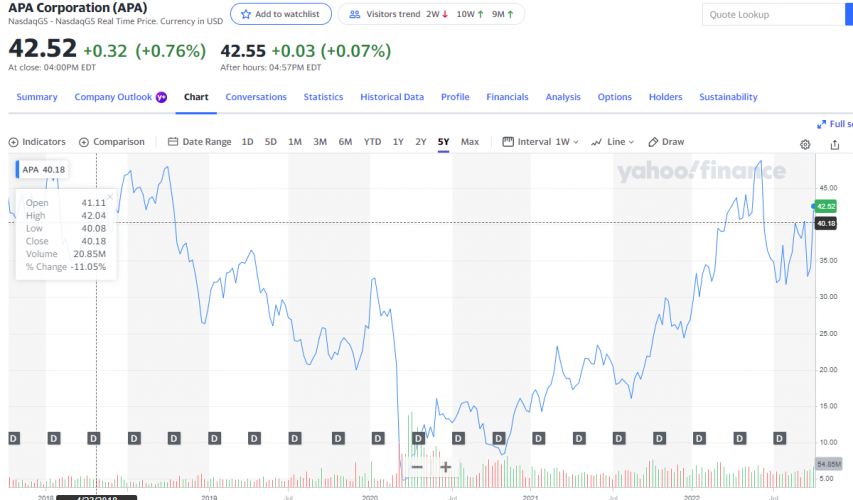The image size is (853, 500).
Task: Zoom out chart with minus button
Action: coord(417,467)
